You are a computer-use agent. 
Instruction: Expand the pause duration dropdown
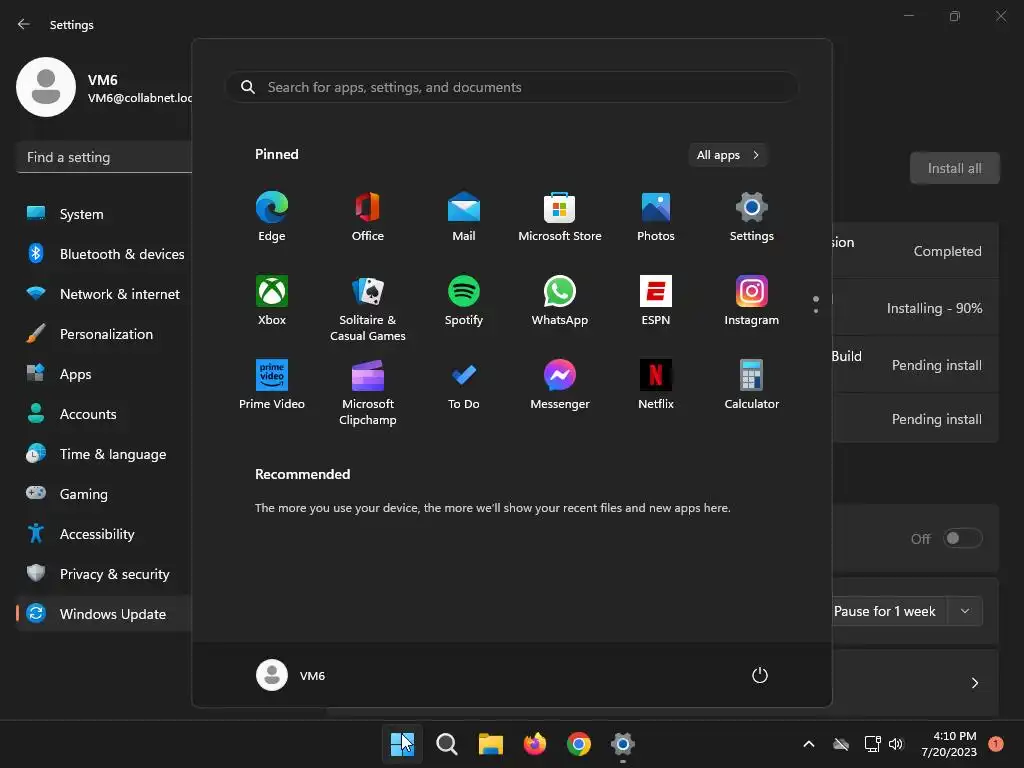(965, 611)
